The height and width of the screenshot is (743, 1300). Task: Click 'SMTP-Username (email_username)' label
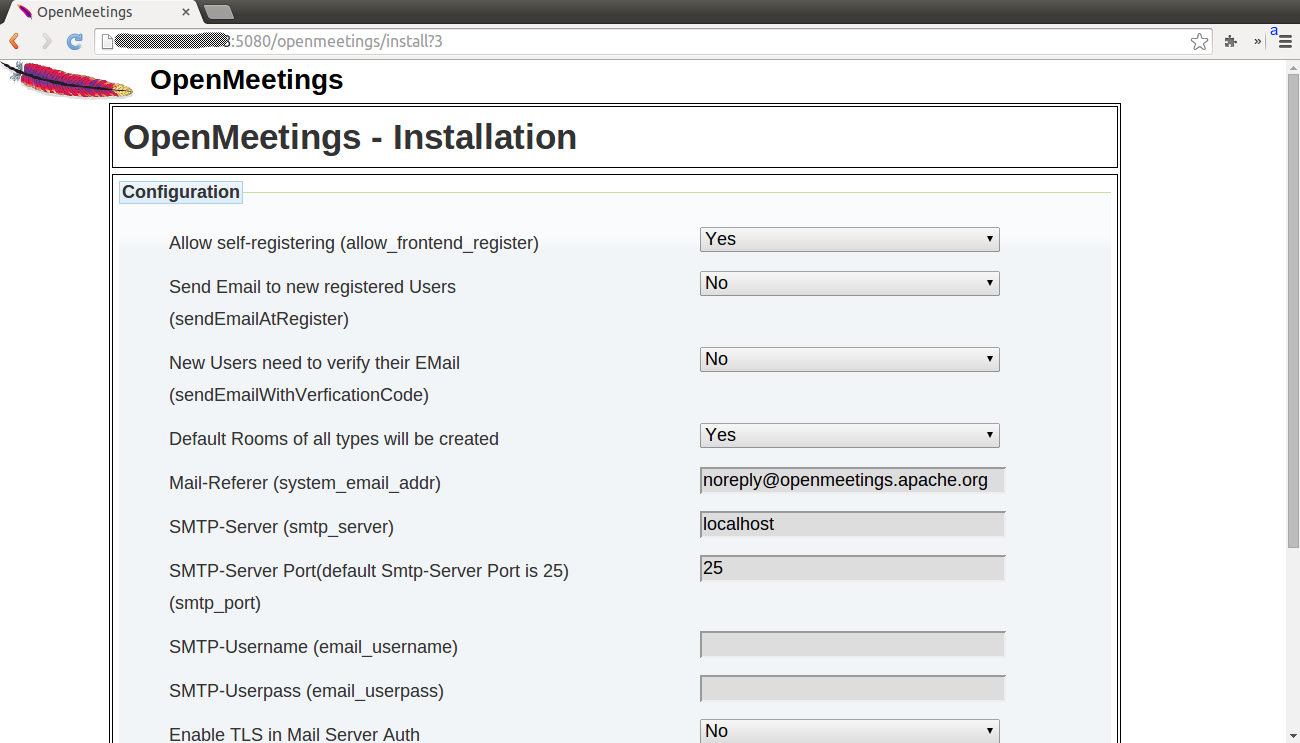coord(313,647)
